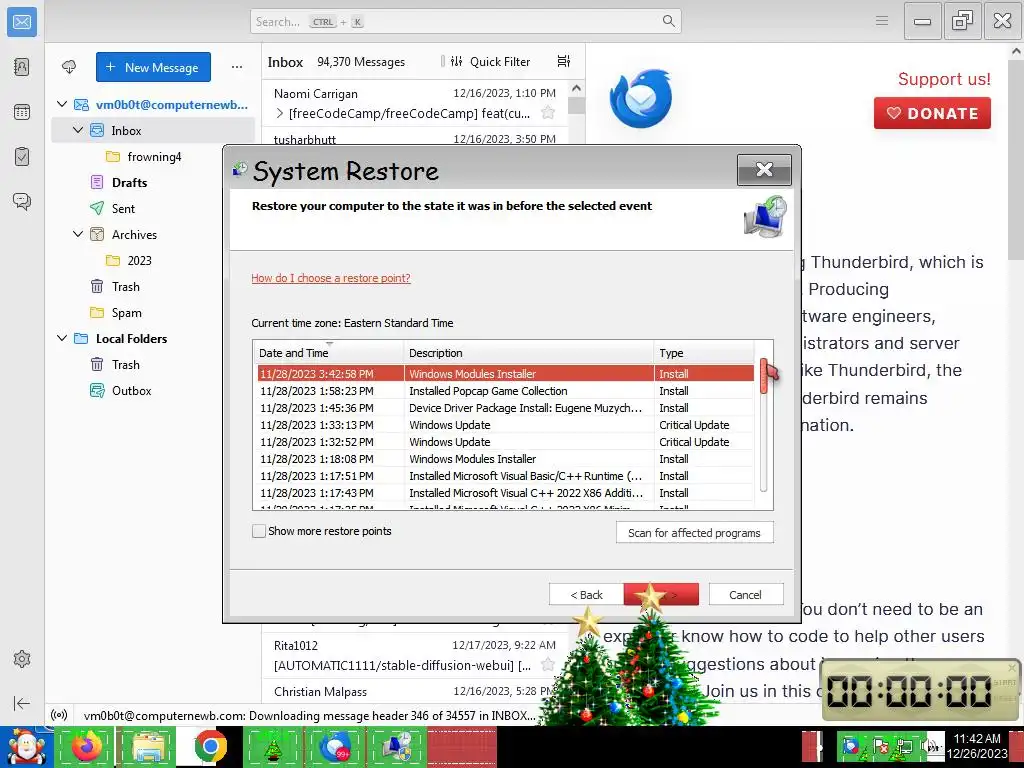Click the network tray icon
This screenshot has width=1024, height=768.
pos(905,747)
